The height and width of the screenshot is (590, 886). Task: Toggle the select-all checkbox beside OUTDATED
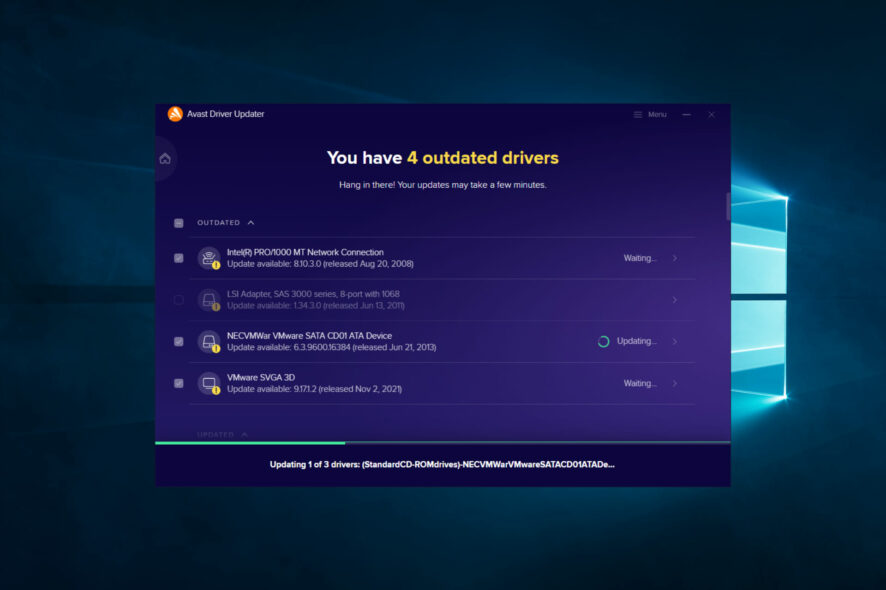(179, 223)
